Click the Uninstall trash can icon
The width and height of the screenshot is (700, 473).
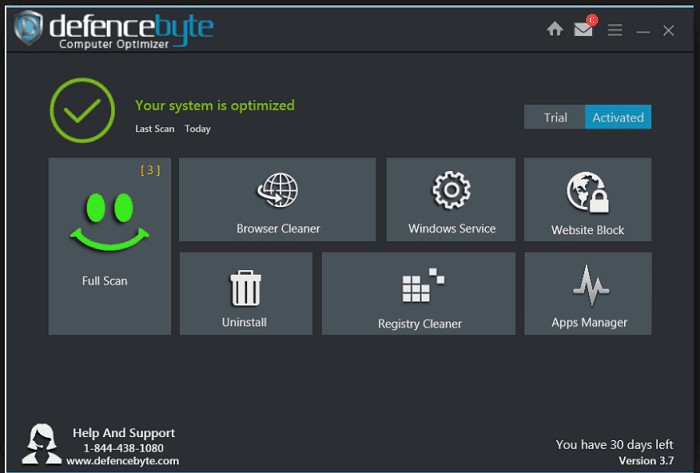(x=246, y=288)
